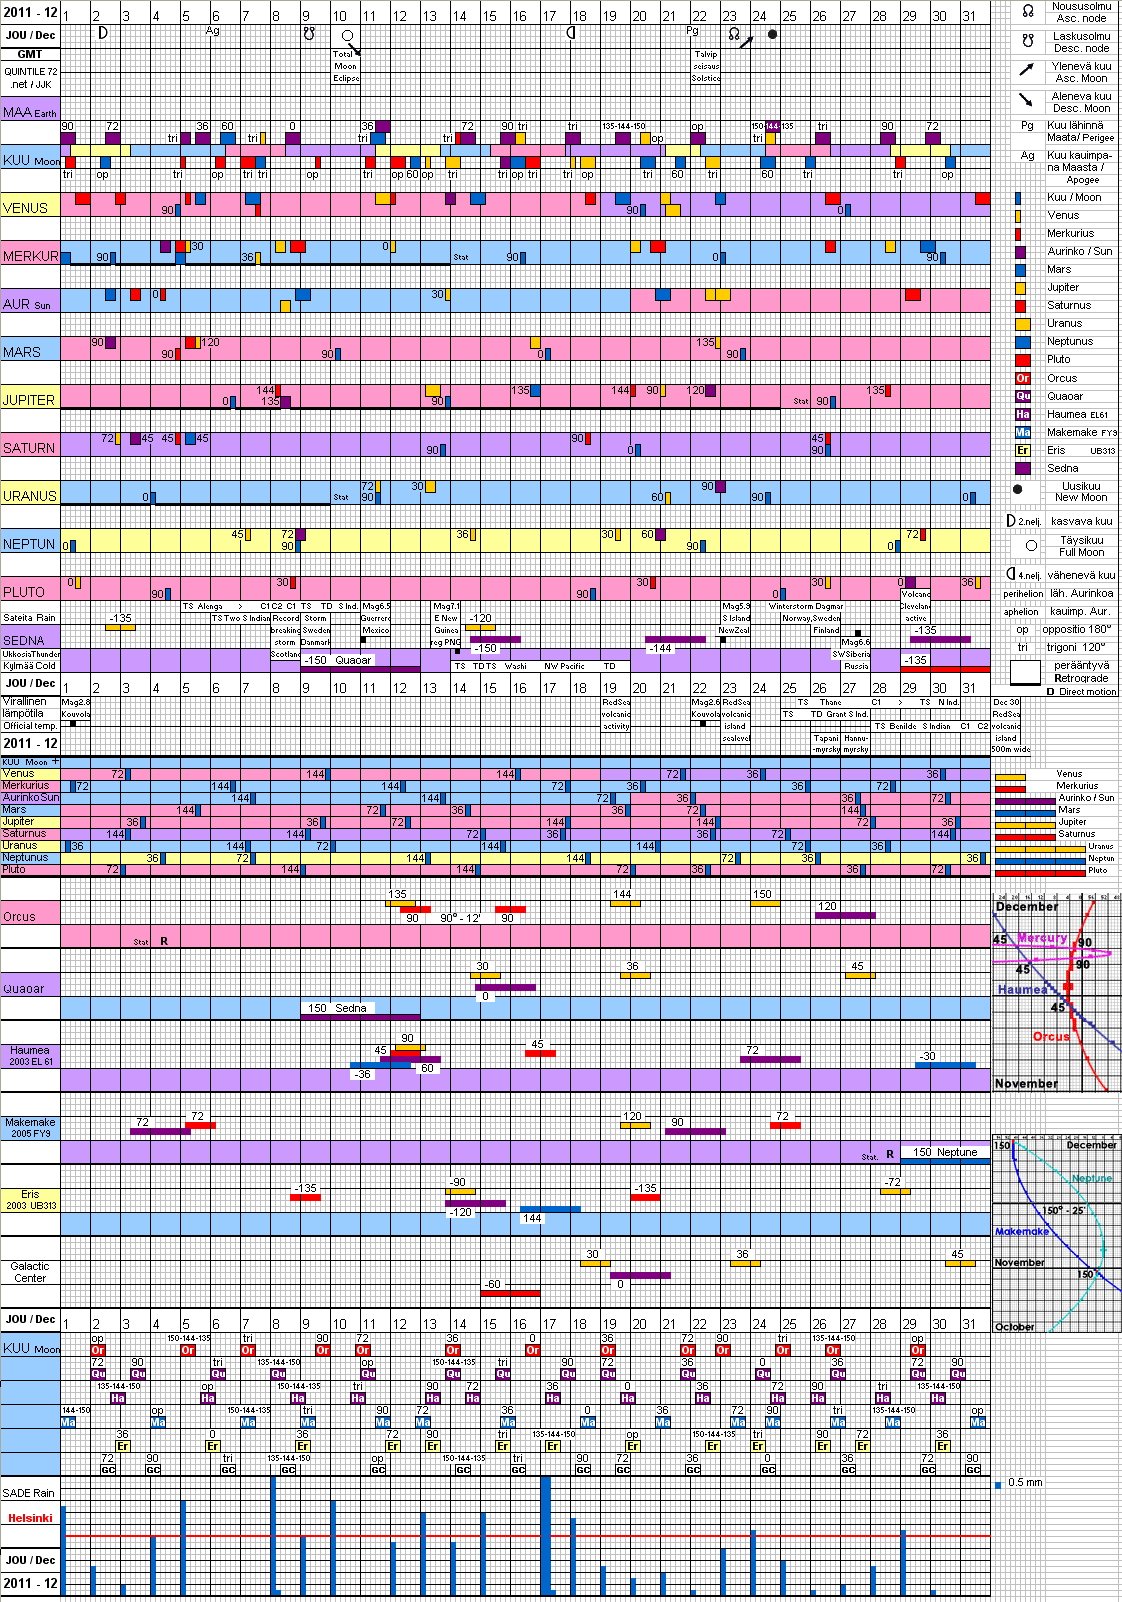1122x1602 pixels.
Task: Click the Total Moon Eclipse full moon marker
Action: coord(347,36)
